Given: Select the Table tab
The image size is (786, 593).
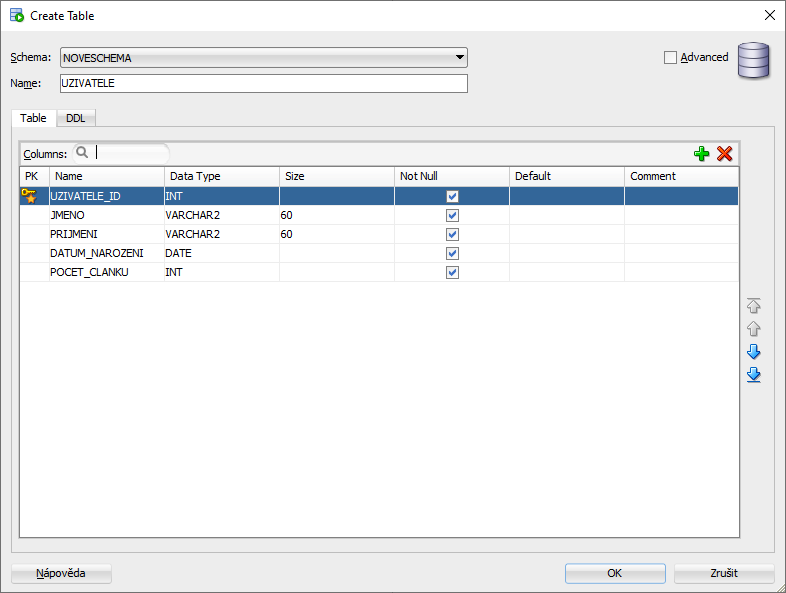Looking at the screenshot, I should (x=33, y=118).
